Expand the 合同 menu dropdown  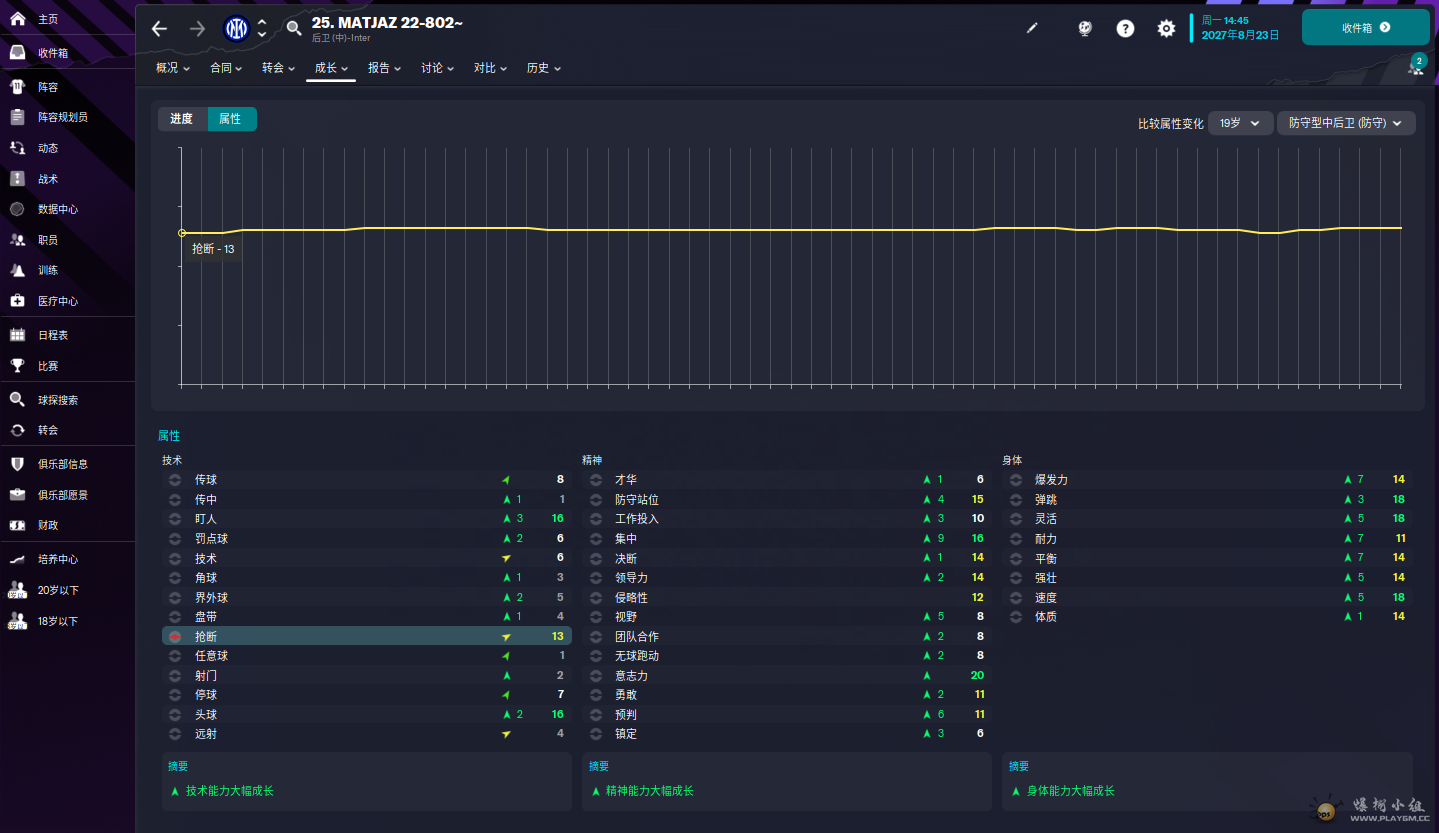pos(226,68)
